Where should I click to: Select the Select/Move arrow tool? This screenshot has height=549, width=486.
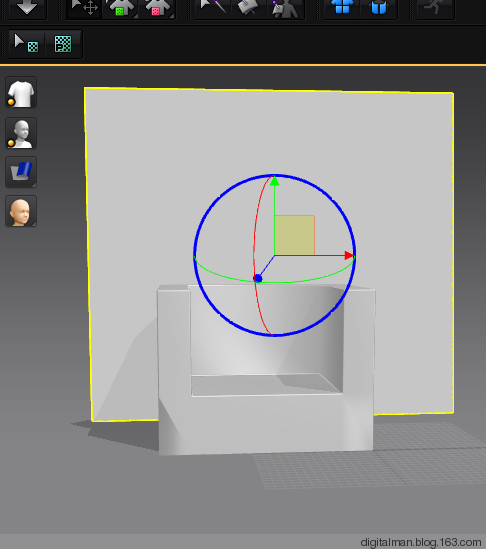pyautogui.click(x=85, y=8)
